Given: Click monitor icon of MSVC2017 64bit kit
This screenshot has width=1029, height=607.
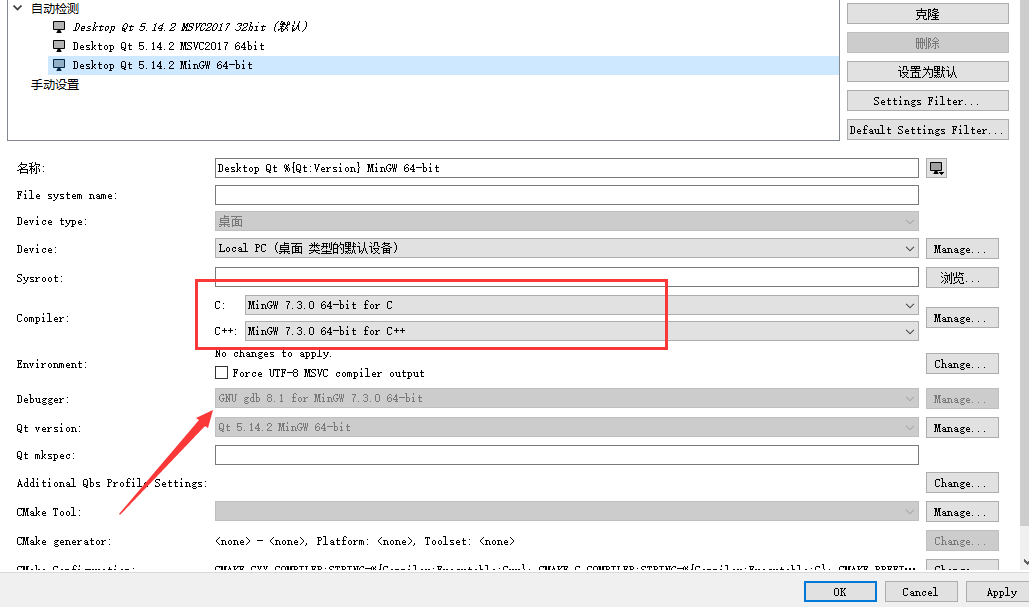Looking at the screenshot, I should coord(59,46).
